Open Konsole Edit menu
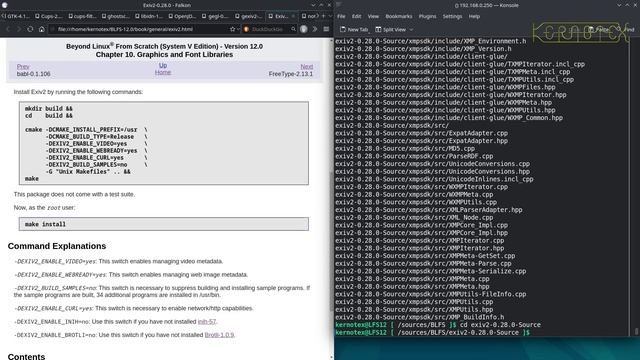This screenshot has height=360, width=640. [x=356, y=17]
